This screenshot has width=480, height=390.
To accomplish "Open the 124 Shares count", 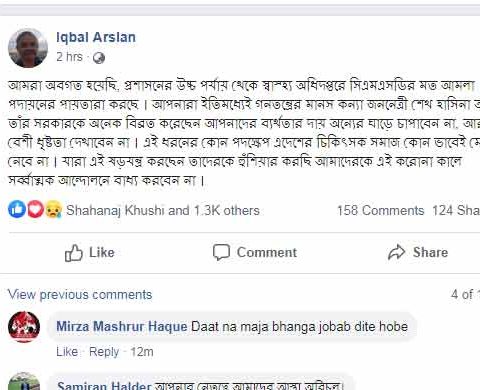I will point(456,211).
